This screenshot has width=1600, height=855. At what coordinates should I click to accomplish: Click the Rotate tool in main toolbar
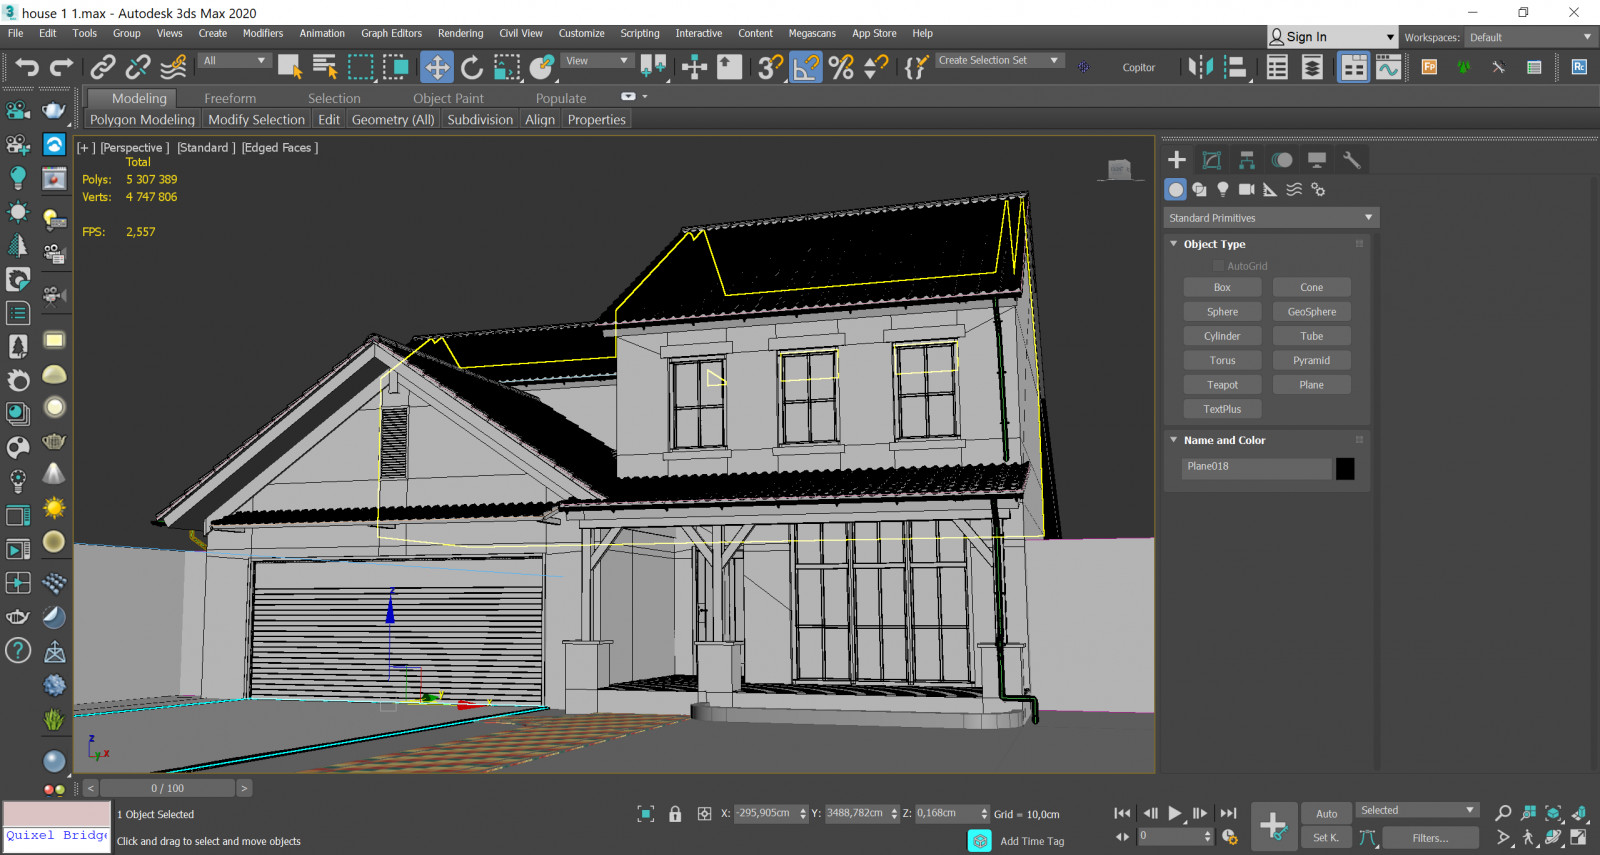pyautogui.click(x=472, y=67)
